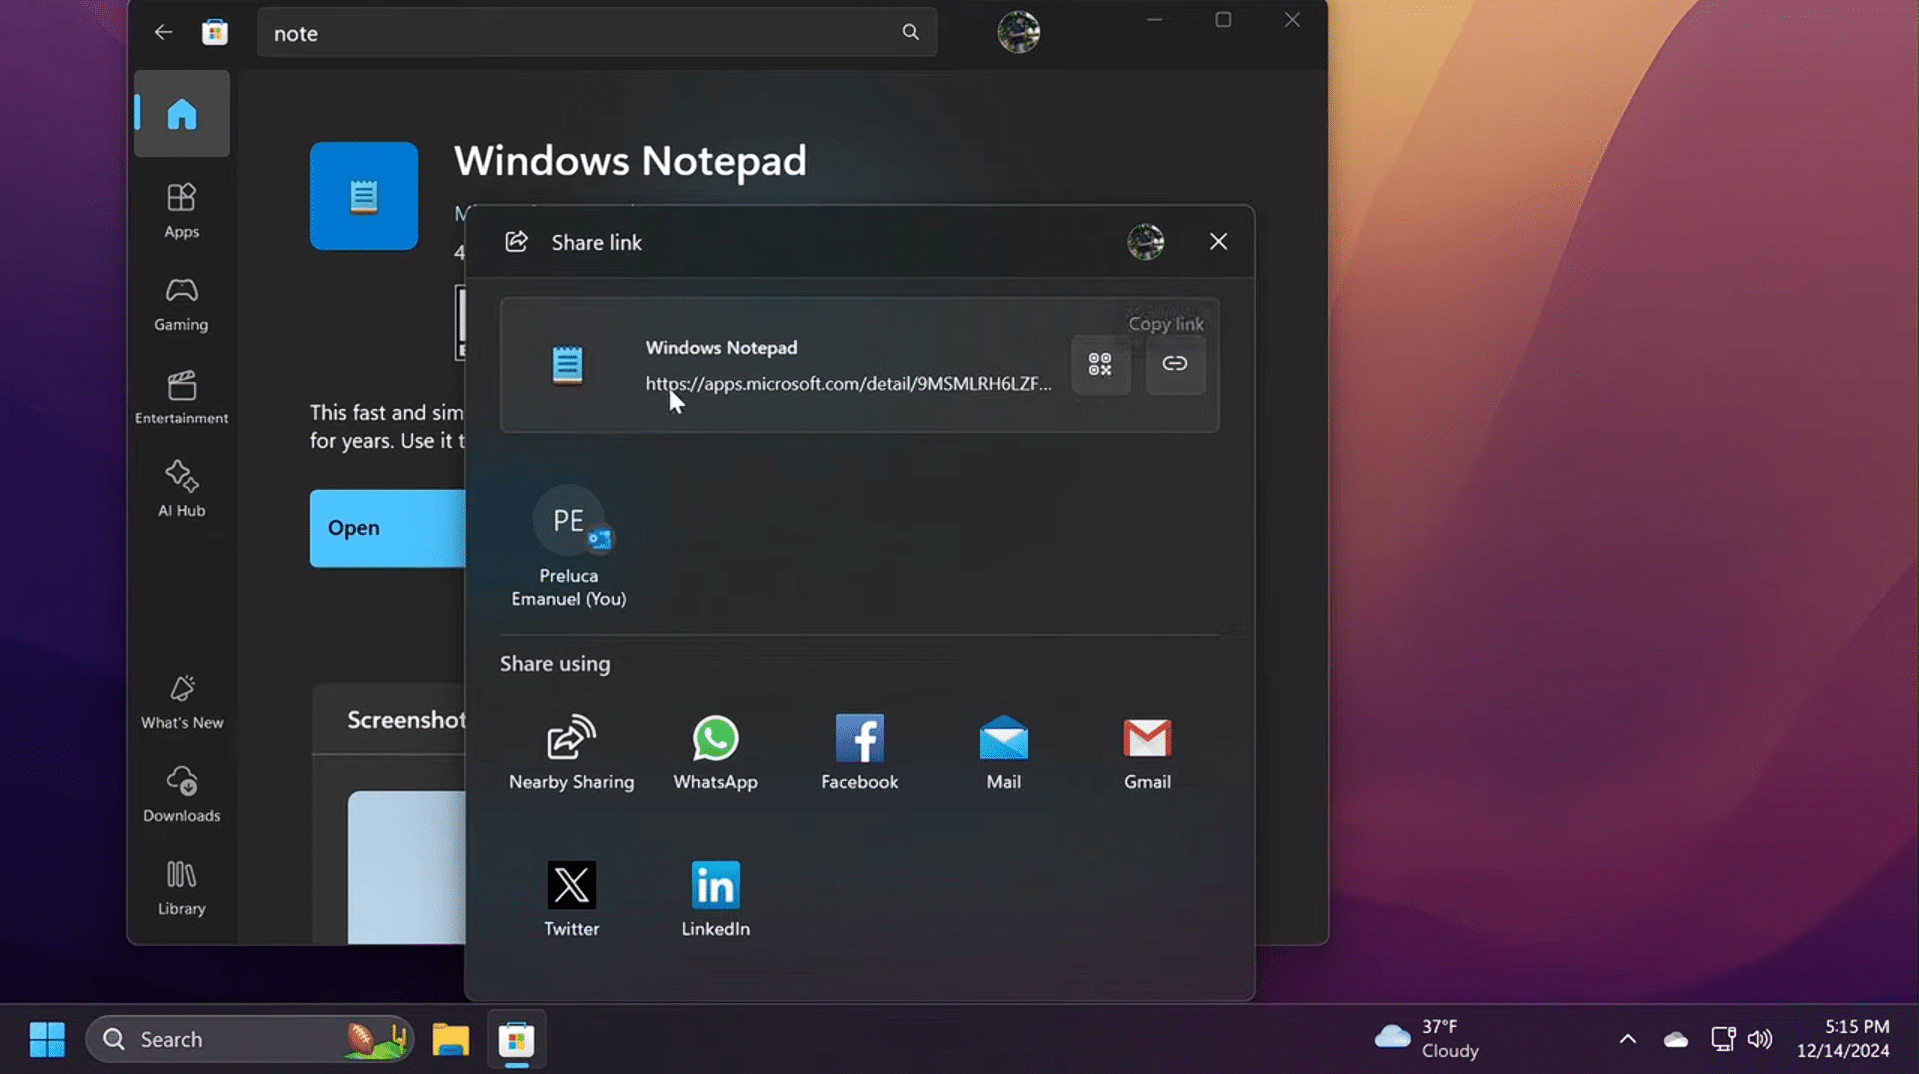Click the Share using heading text

[555, 664]
